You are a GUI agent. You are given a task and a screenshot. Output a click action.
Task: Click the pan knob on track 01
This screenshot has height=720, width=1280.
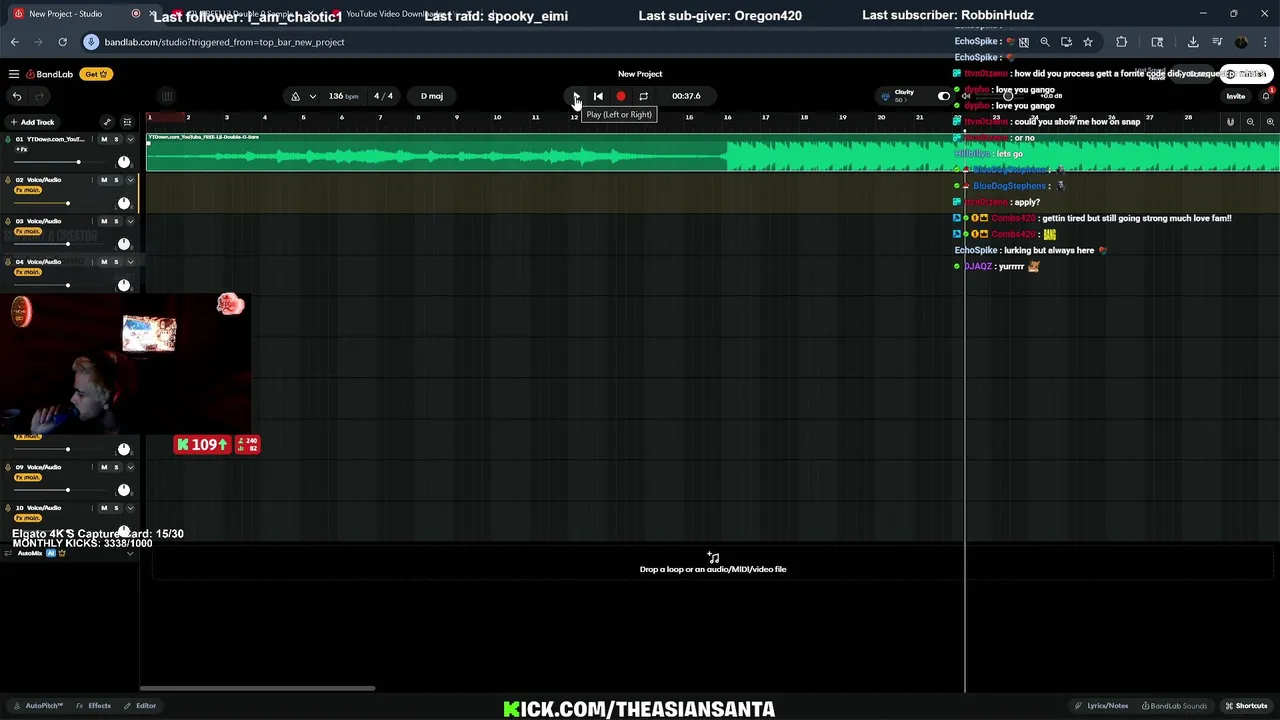[124, 162]
